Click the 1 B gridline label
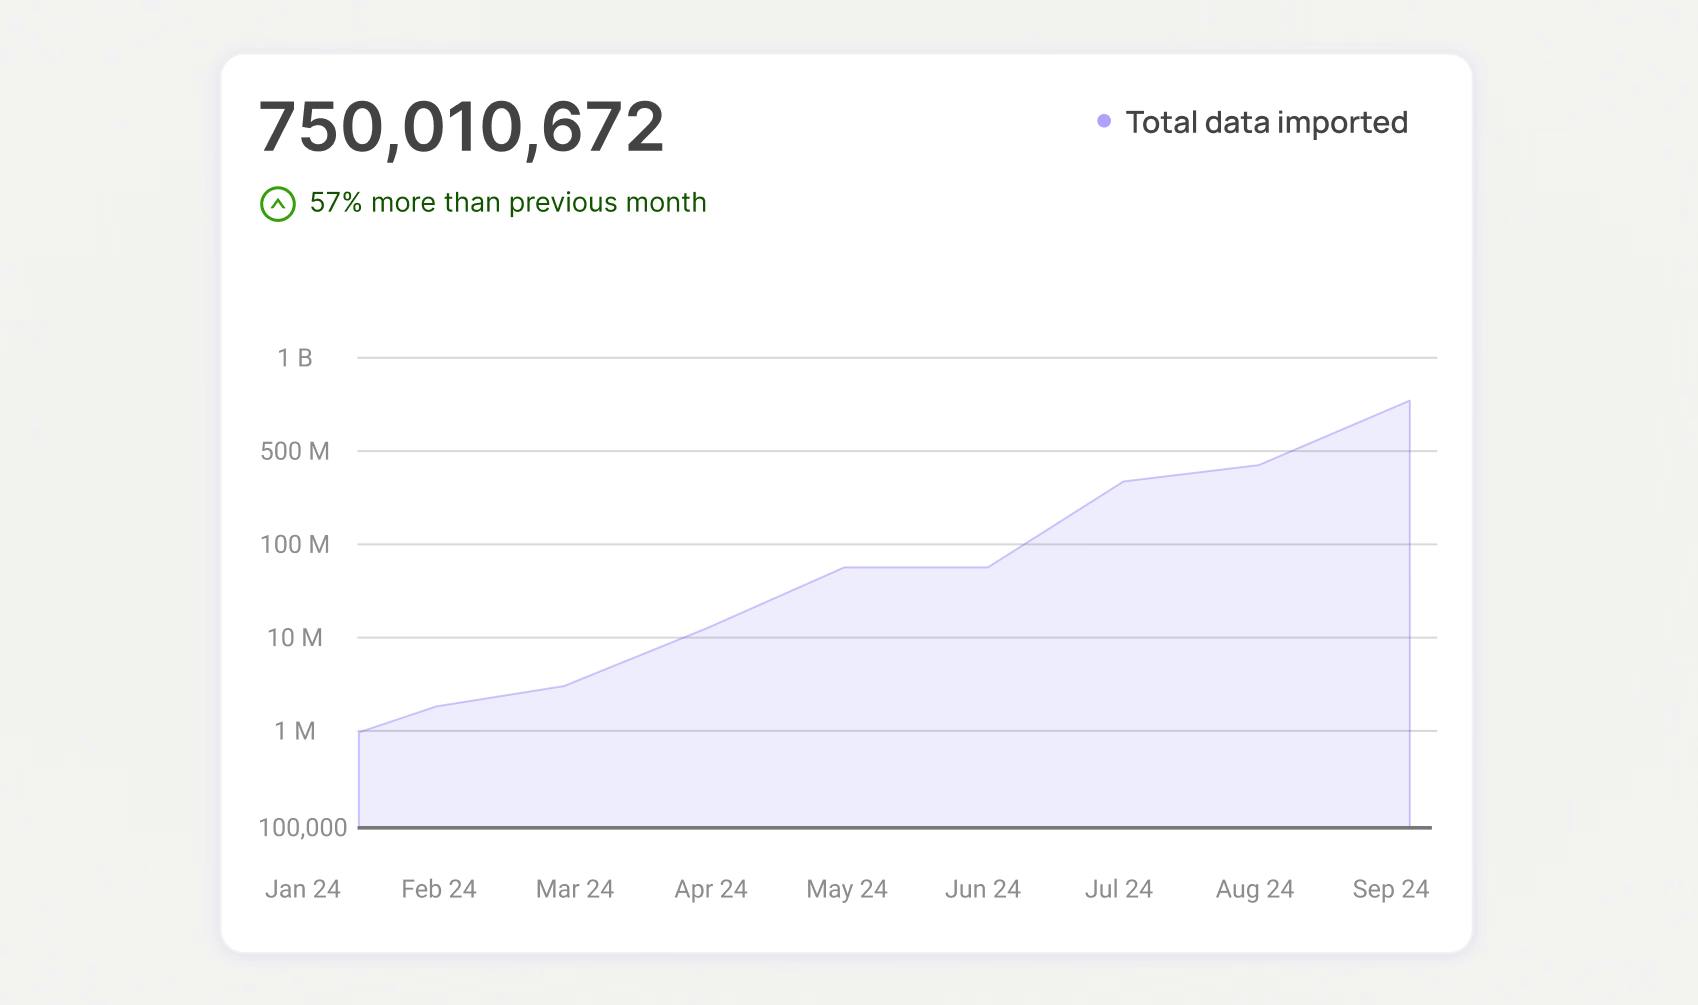 pos(295,357)
